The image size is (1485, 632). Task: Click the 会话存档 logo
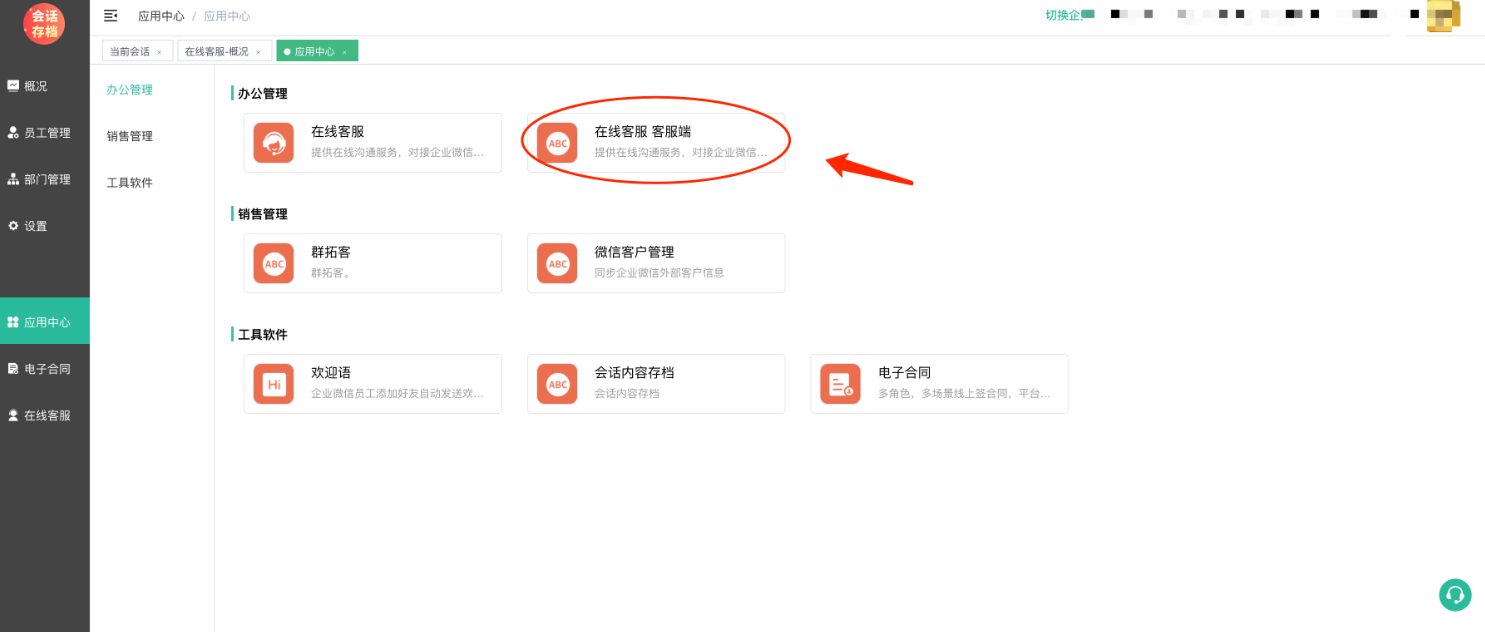44,23
